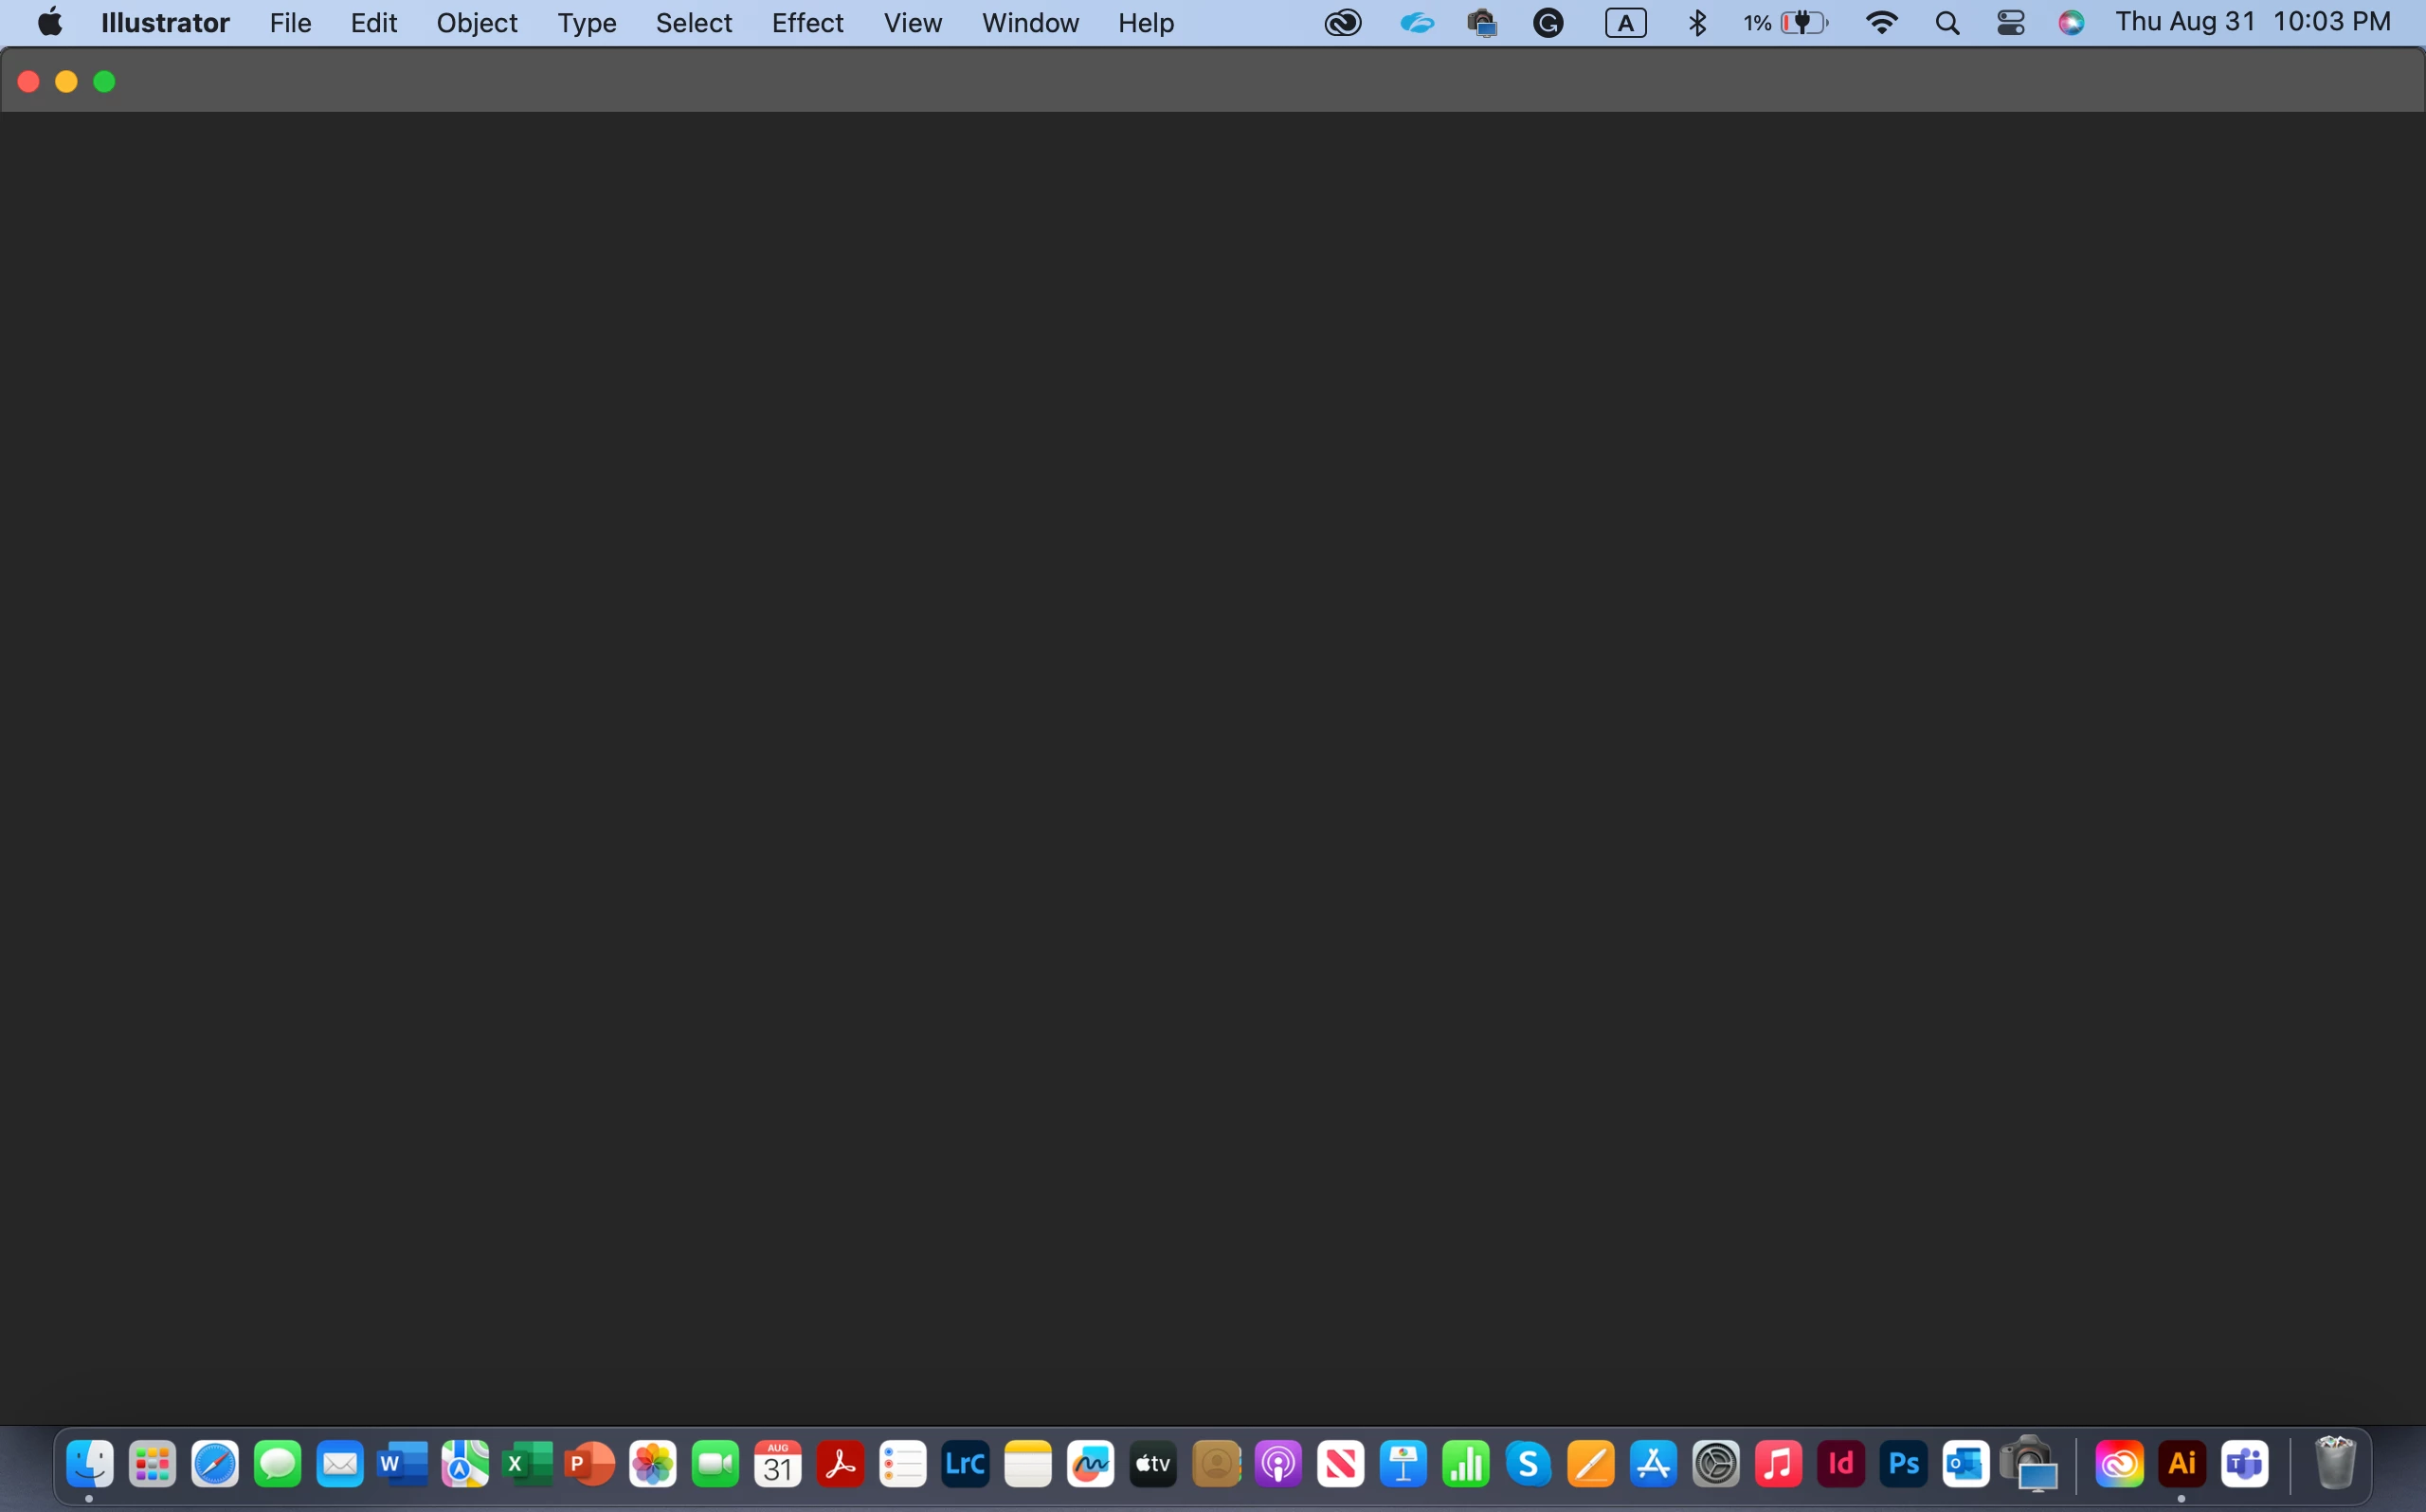Open the Illustrator application menu
2426x1512 pixels.
pyautogui.click(x=165, y=22)
